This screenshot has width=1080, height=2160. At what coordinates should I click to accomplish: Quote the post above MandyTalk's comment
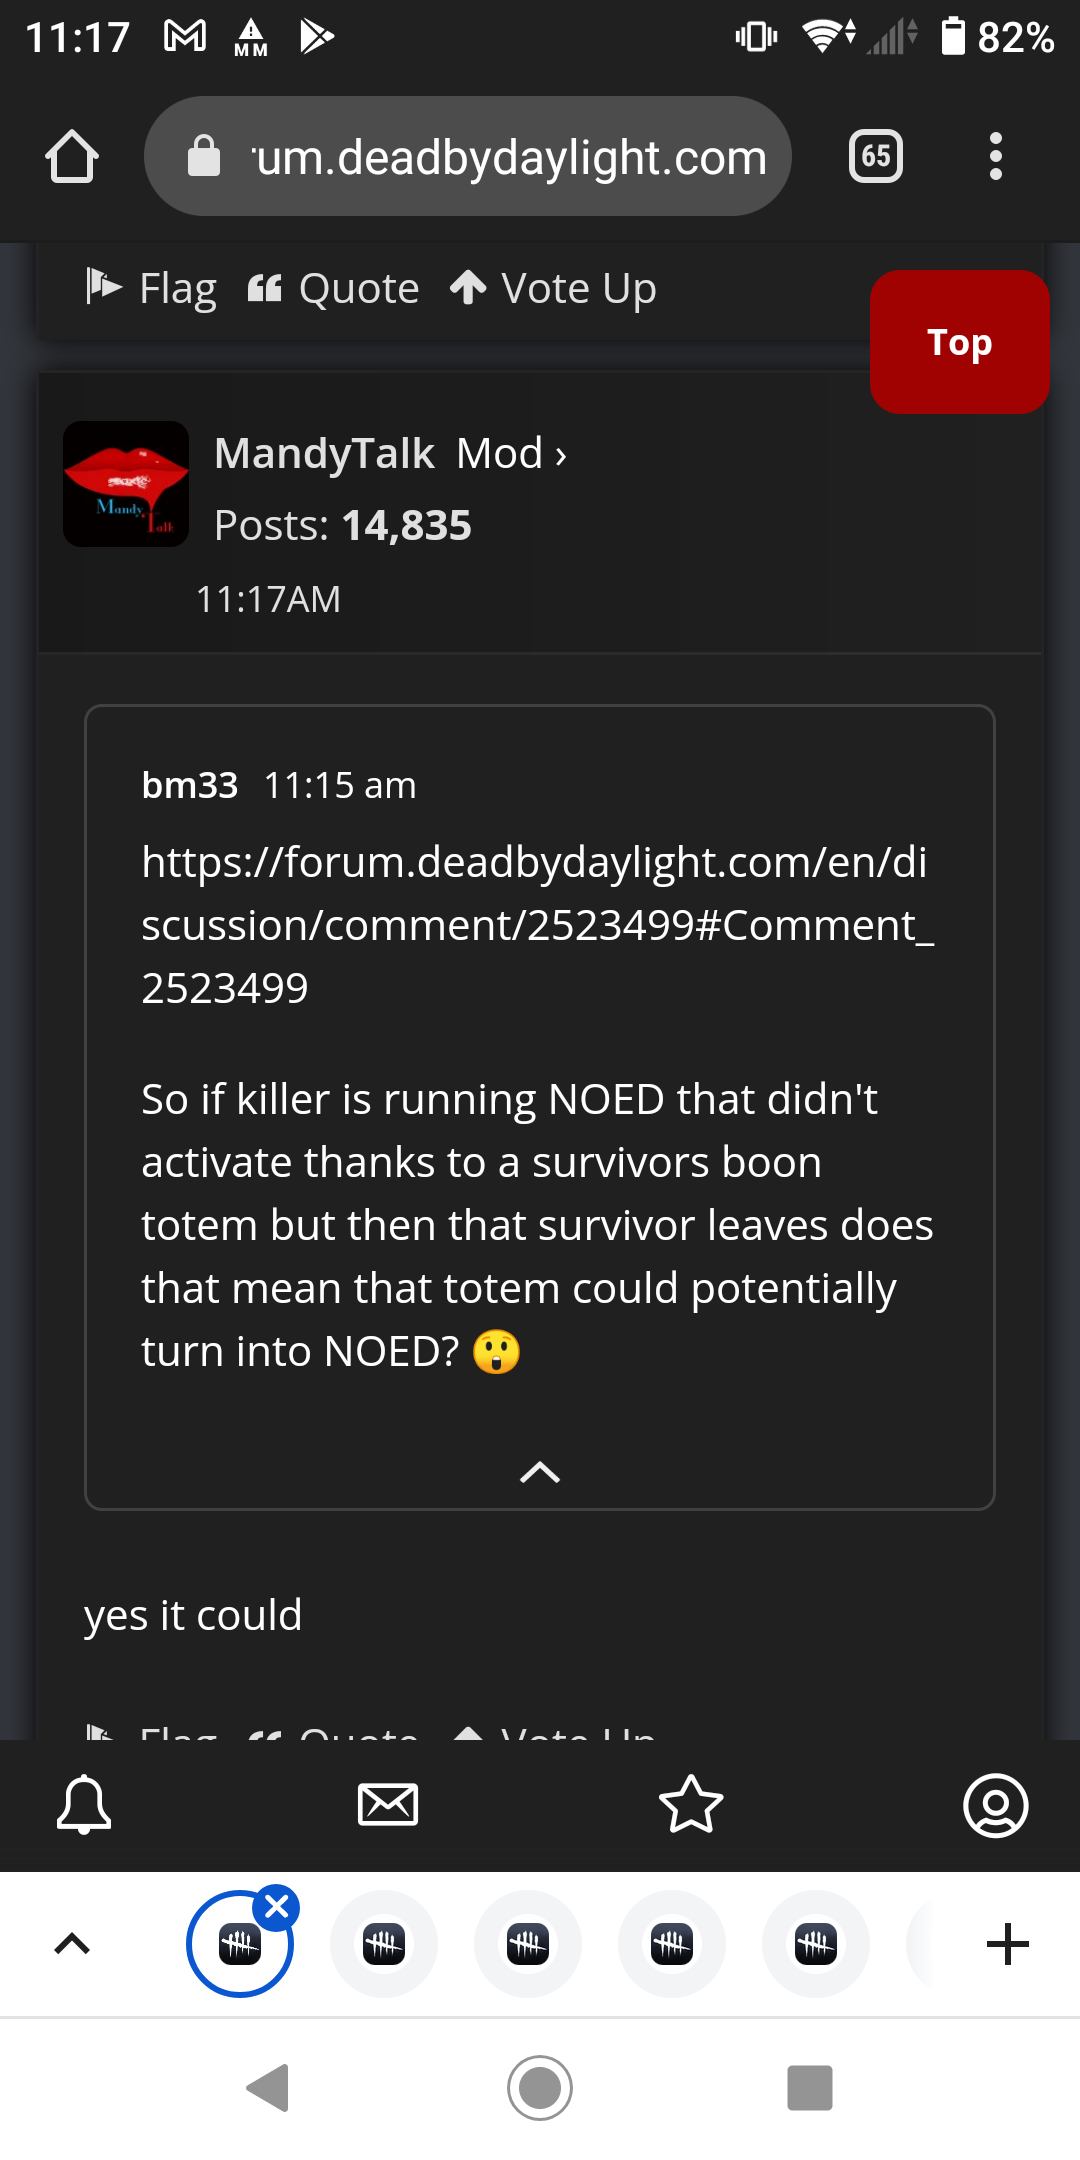(333, 289)
